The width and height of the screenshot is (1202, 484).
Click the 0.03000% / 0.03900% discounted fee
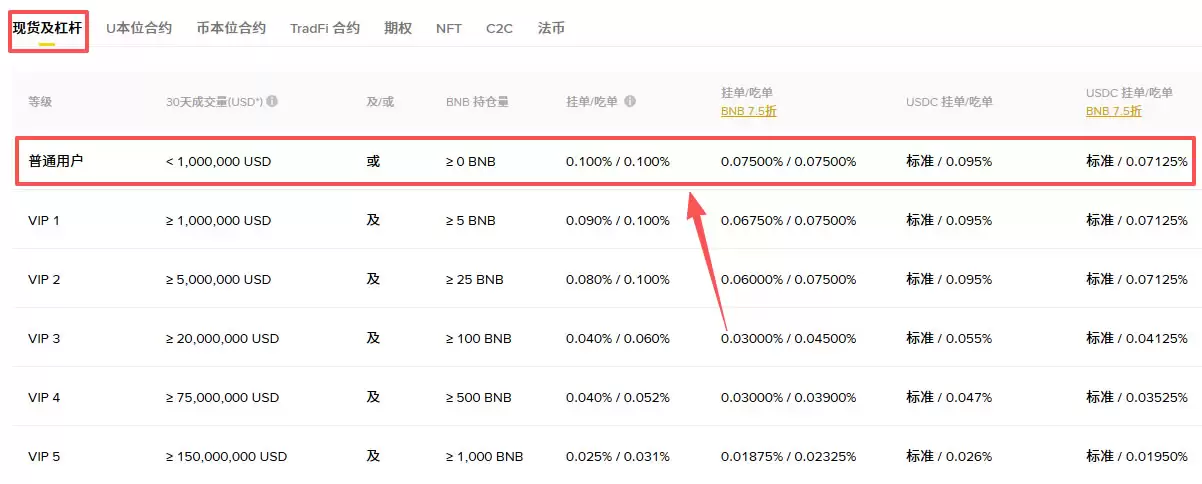(x=788, y=397)
